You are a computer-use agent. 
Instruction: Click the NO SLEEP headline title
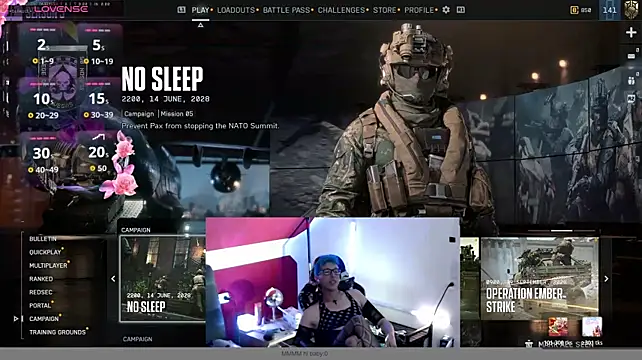click(162, 79)
